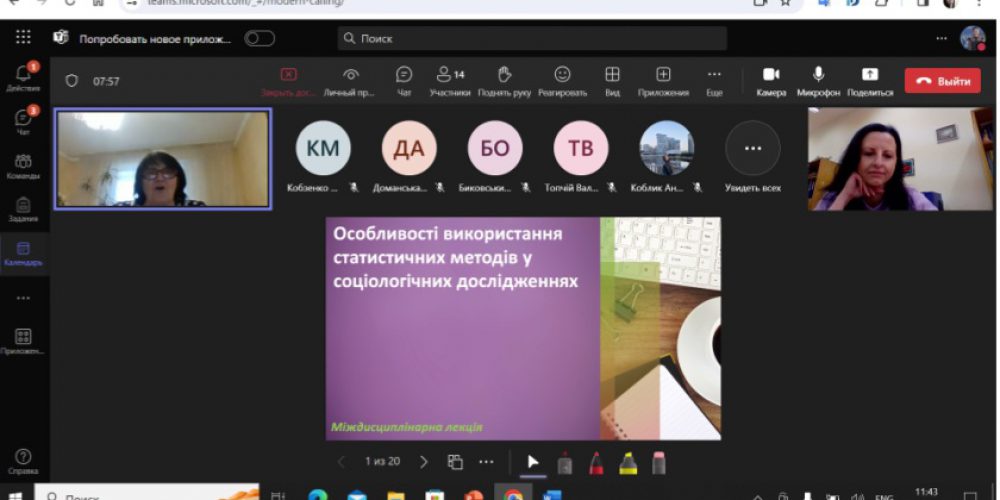1000x500 pixels.
Task: Select the red pen annotation tool
Action: point(596,462)
